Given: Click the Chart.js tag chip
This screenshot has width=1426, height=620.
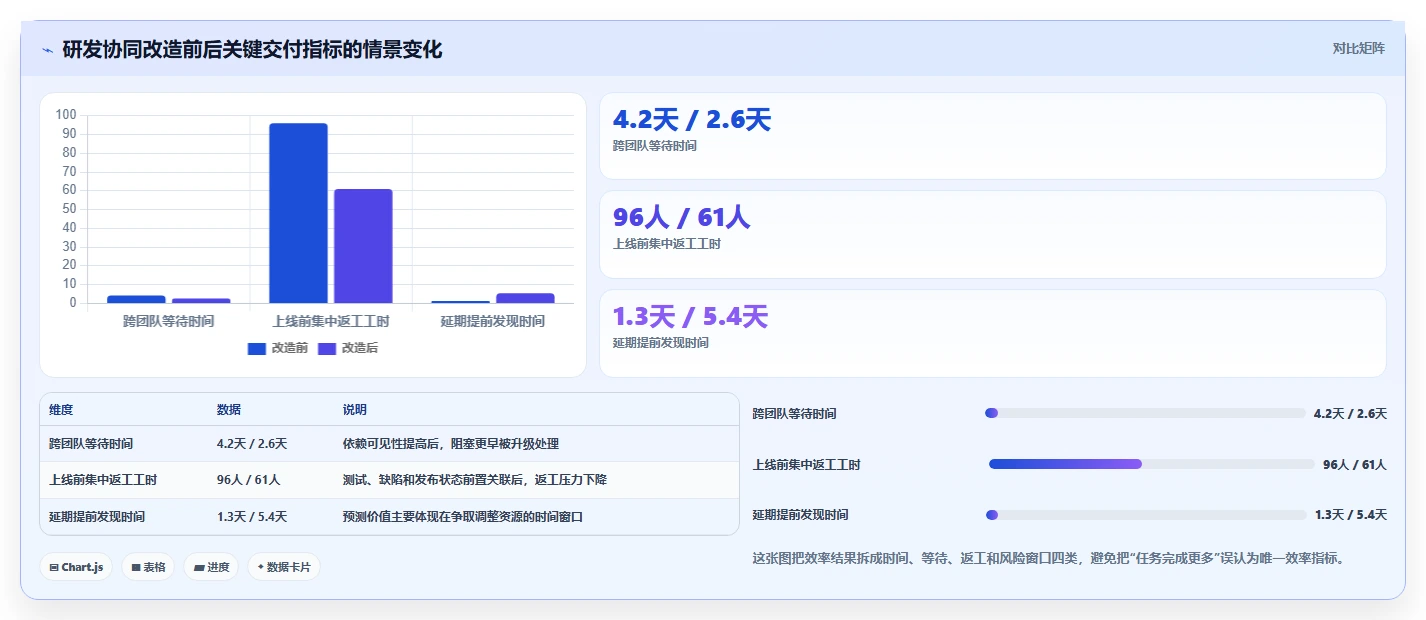Looking at the screenshot, I should pos(76,567).
